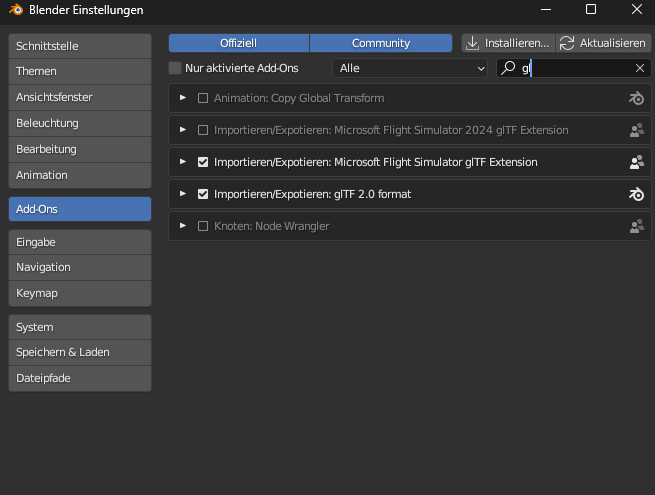Click community icon on Node Wrangler row

(637, 226)
